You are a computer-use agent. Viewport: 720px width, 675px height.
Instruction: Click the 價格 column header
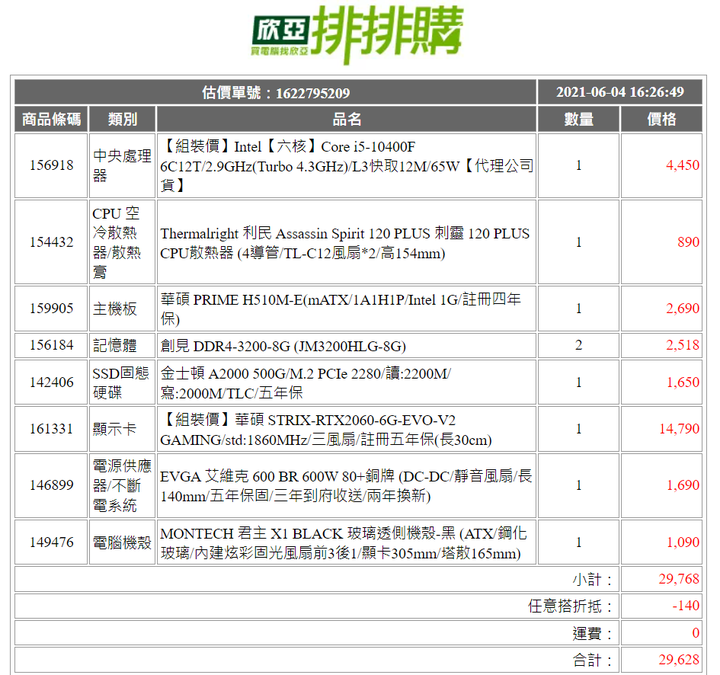(661, 119)
